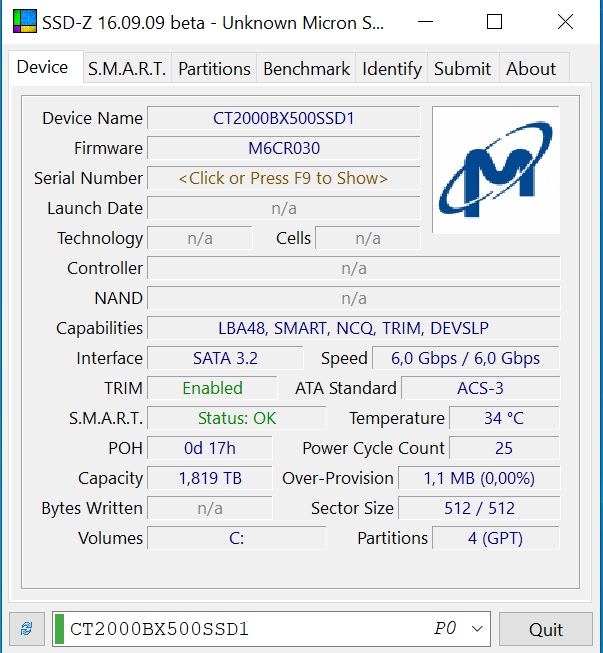The width and height of the screenshot is (603, 653).
Task: Click the Micron logo image
Action: tap(496, 170)
